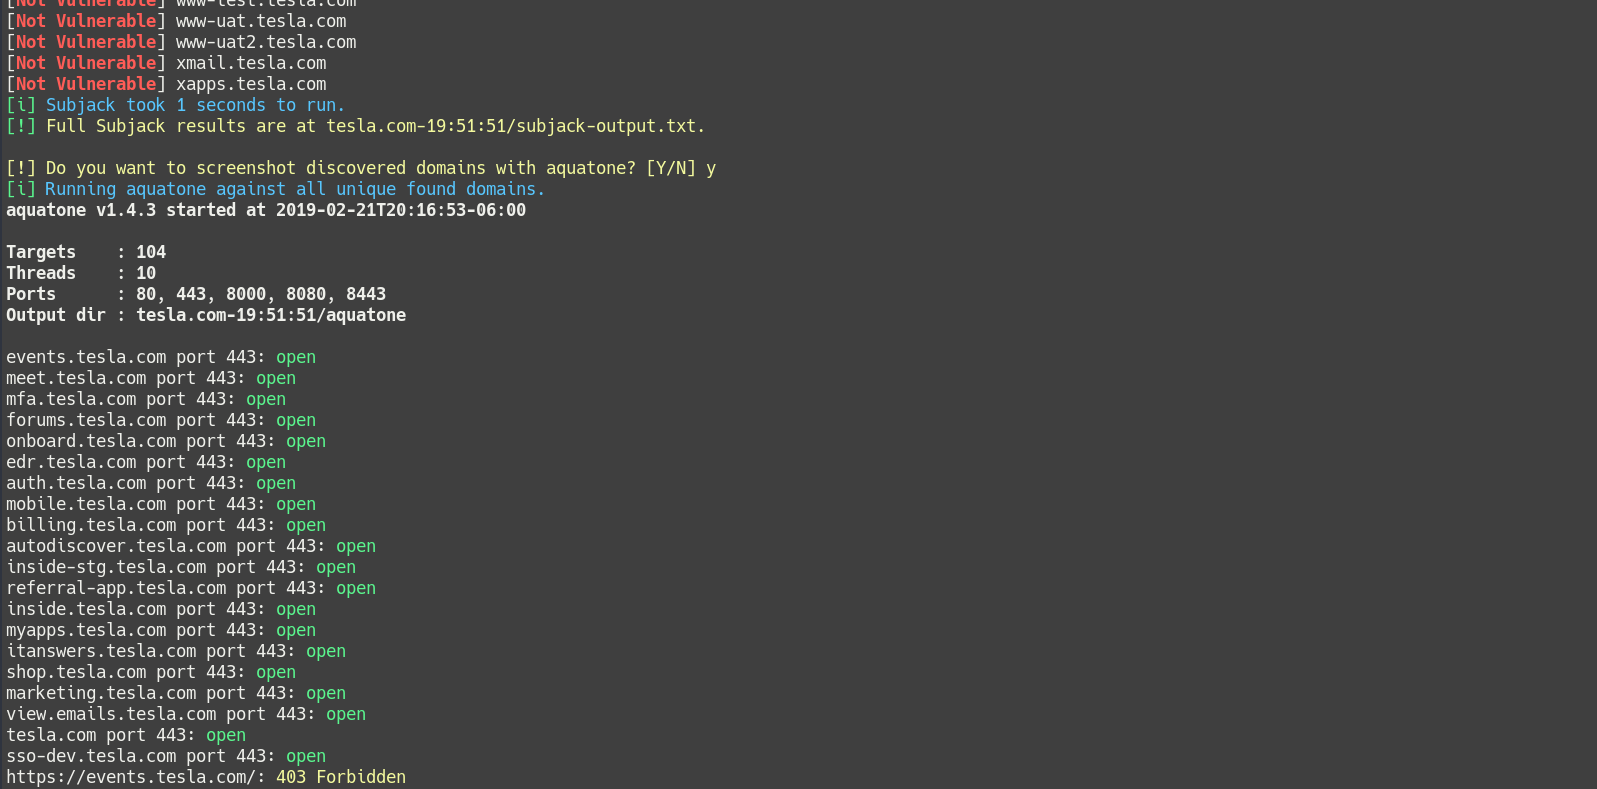Image resolution: width=1597 pixels, height=789 pixels.
Task: Select the meet.tesla.com hostname text
Action: pyautogui.click(x=76, y=378)
